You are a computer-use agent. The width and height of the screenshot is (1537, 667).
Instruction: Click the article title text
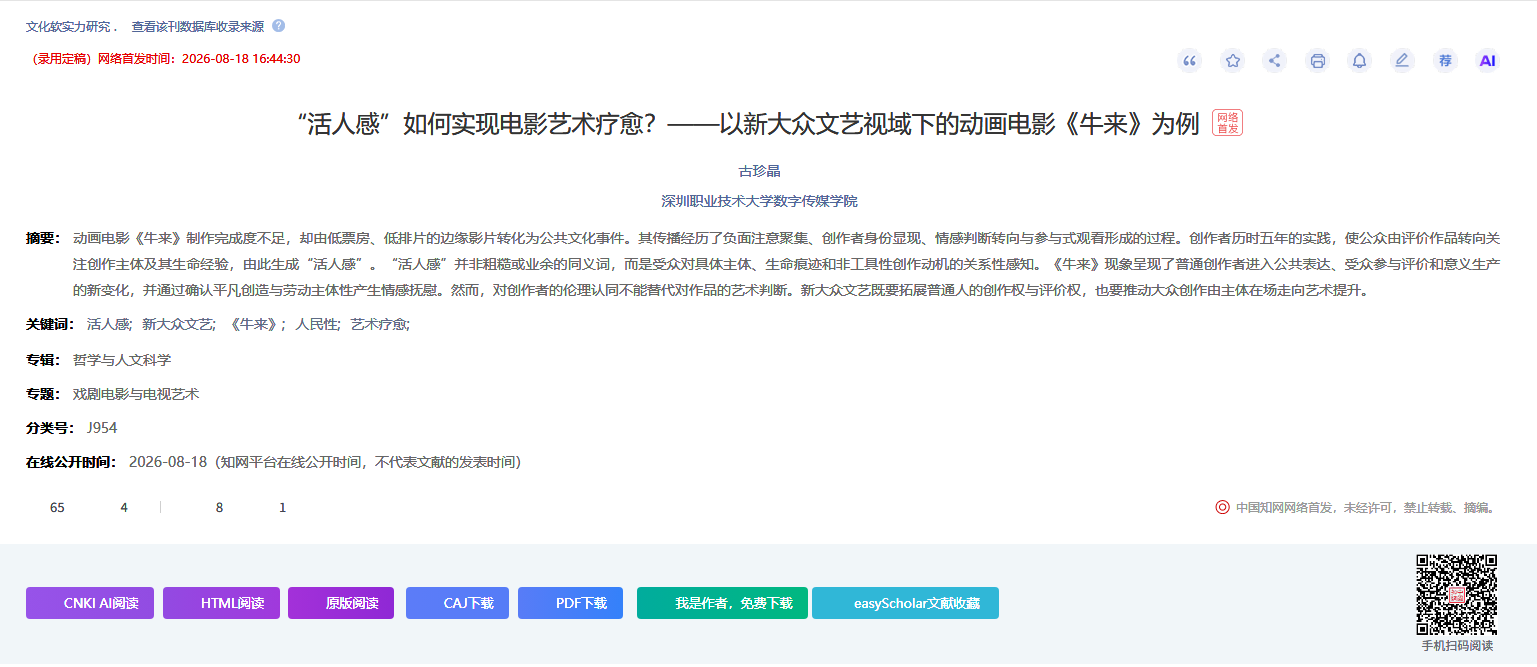click(748, 124)
